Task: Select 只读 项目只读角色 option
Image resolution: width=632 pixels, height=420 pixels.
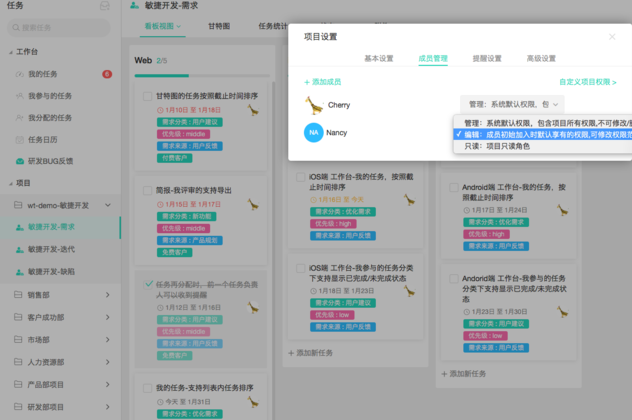Action: (x=543, y=146)
